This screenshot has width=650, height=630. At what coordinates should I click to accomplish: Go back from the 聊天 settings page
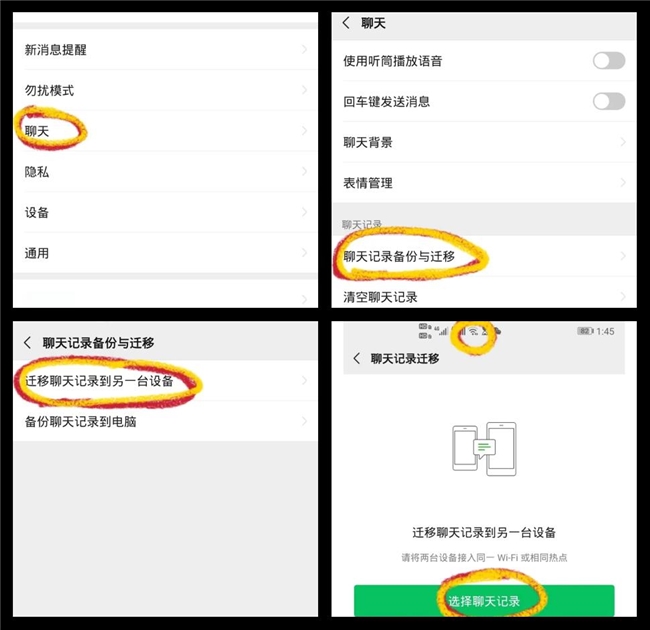coord(347,23)
